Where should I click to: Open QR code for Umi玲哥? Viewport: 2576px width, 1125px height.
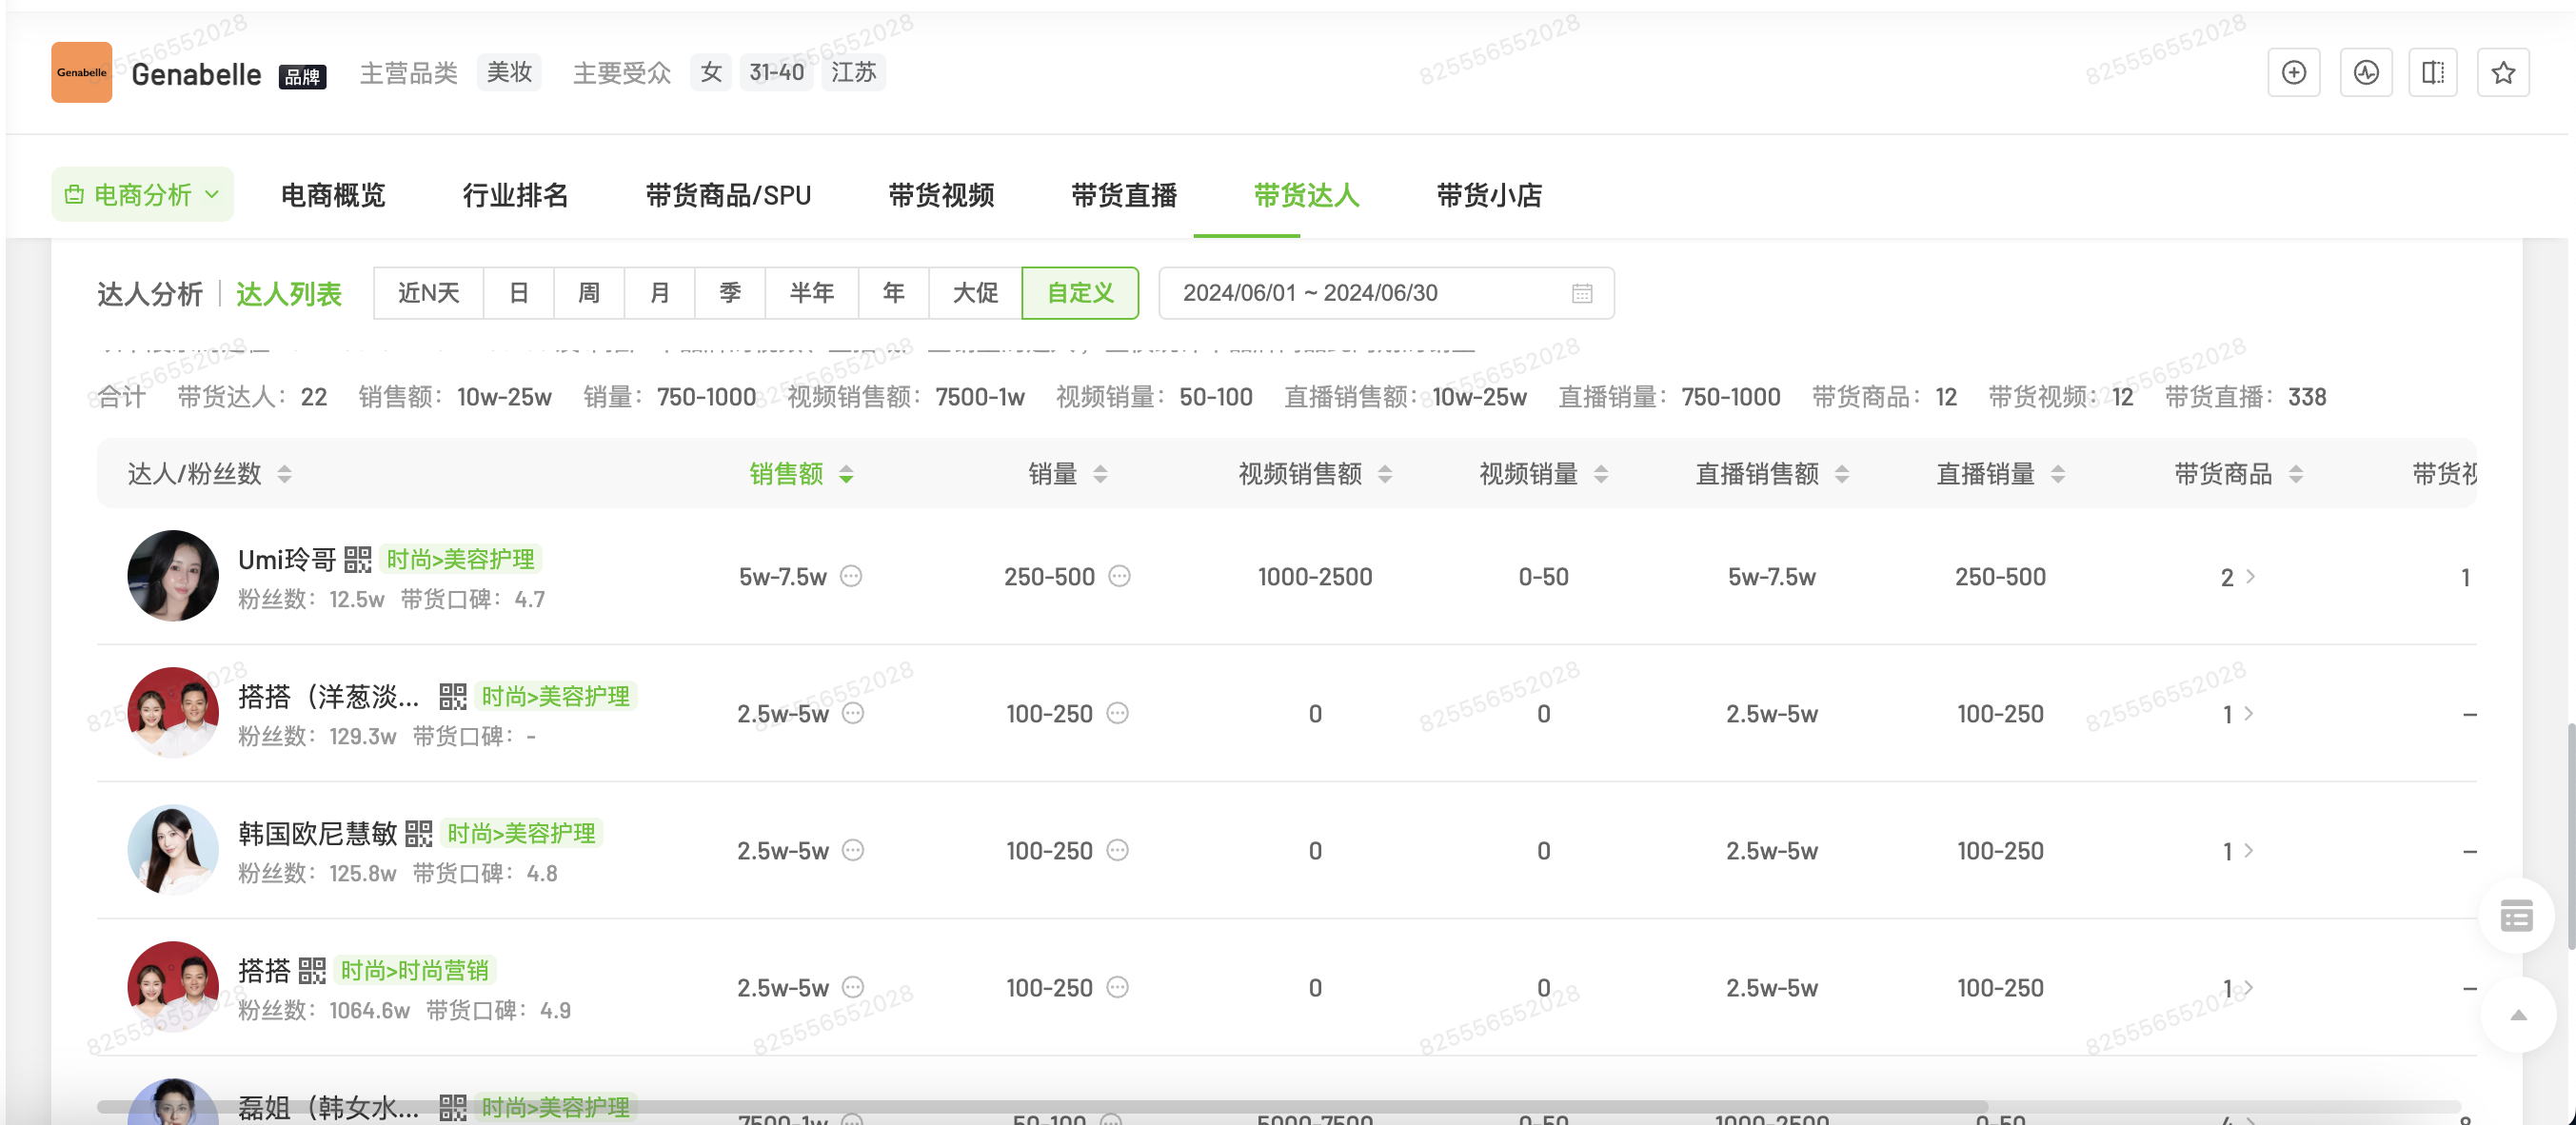pyautogui.click(x=357, y=559)
